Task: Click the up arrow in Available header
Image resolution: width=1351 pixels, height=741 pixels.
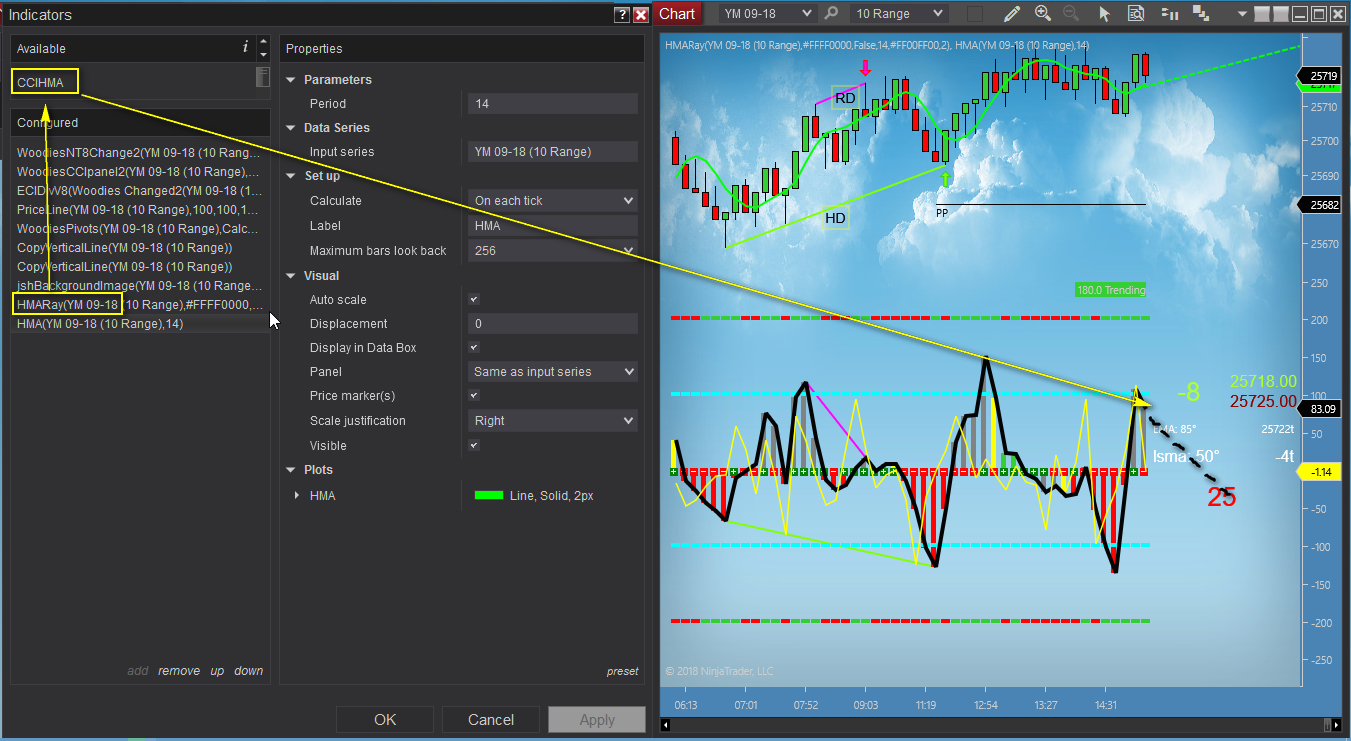Action: coord(263,42)
